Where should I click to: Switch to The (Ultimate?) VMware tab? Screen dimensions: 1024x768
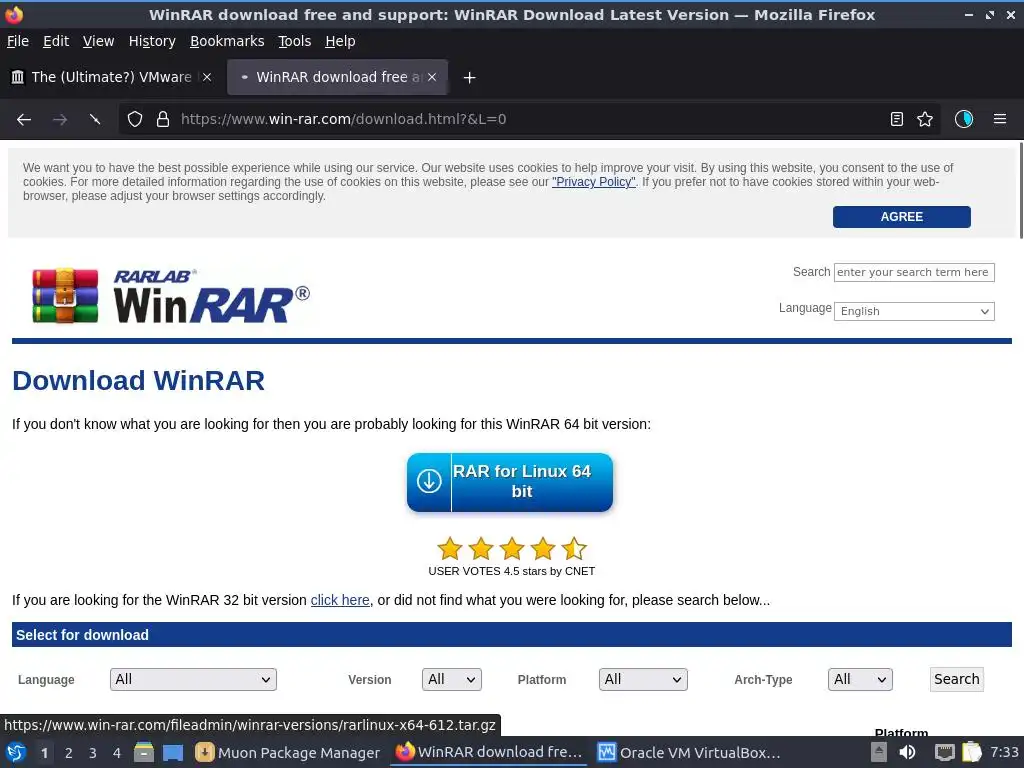111,77
